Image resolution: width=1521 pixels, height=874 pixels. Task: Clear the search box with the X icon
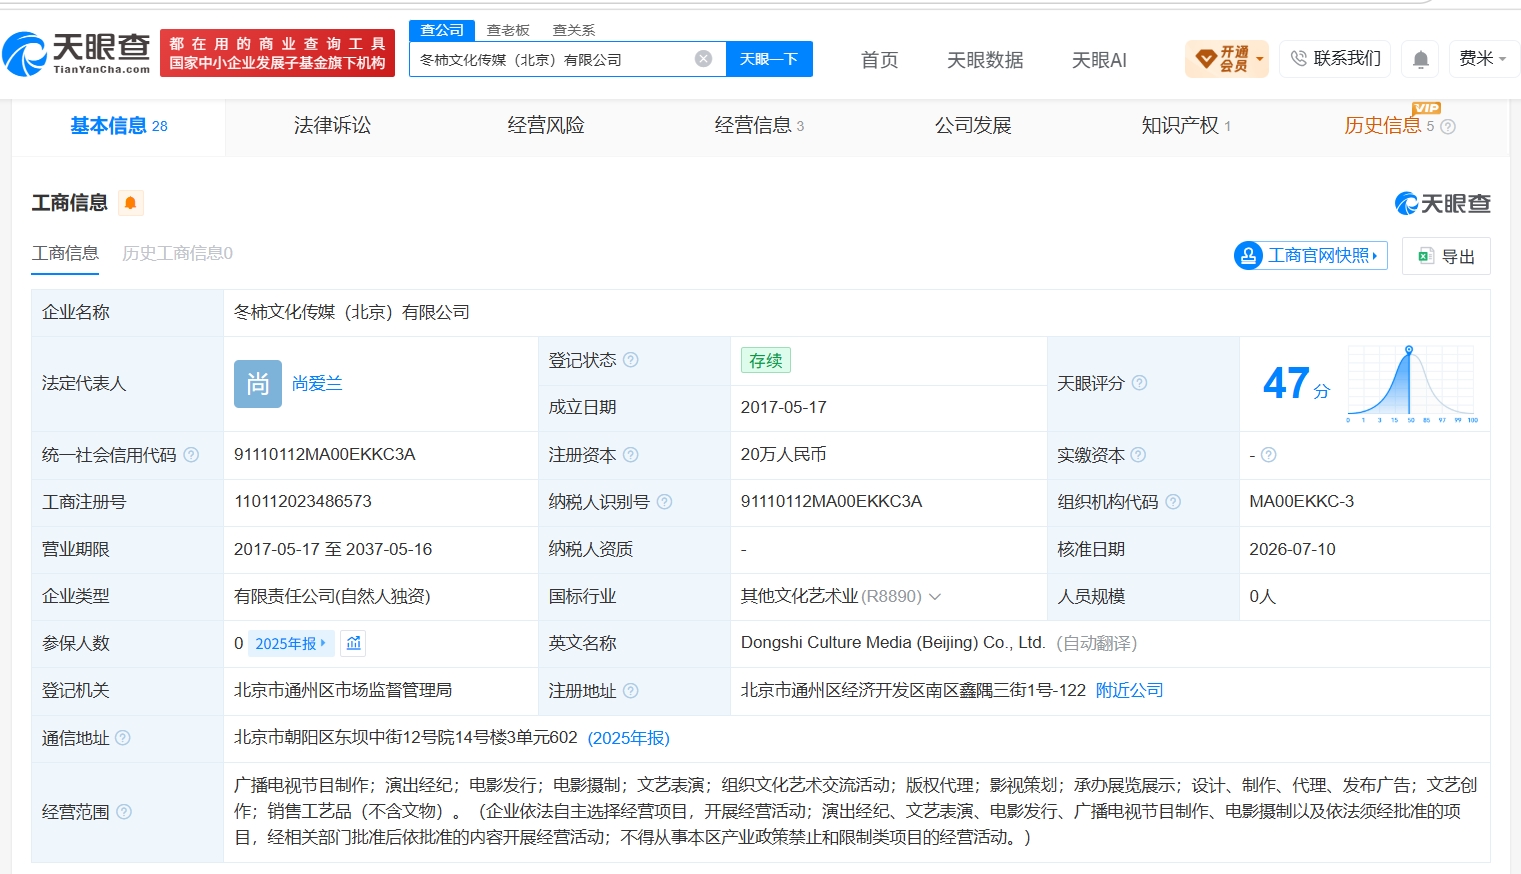(x=704, y=59)
